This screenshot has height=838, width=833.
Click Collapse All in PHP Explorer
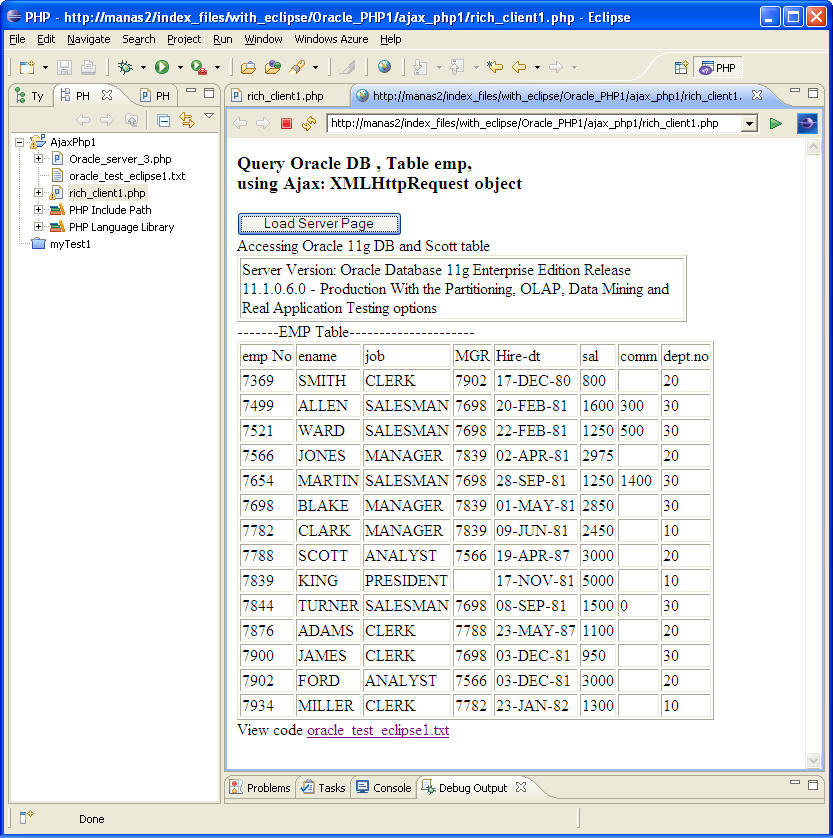(x=164, y=121)
